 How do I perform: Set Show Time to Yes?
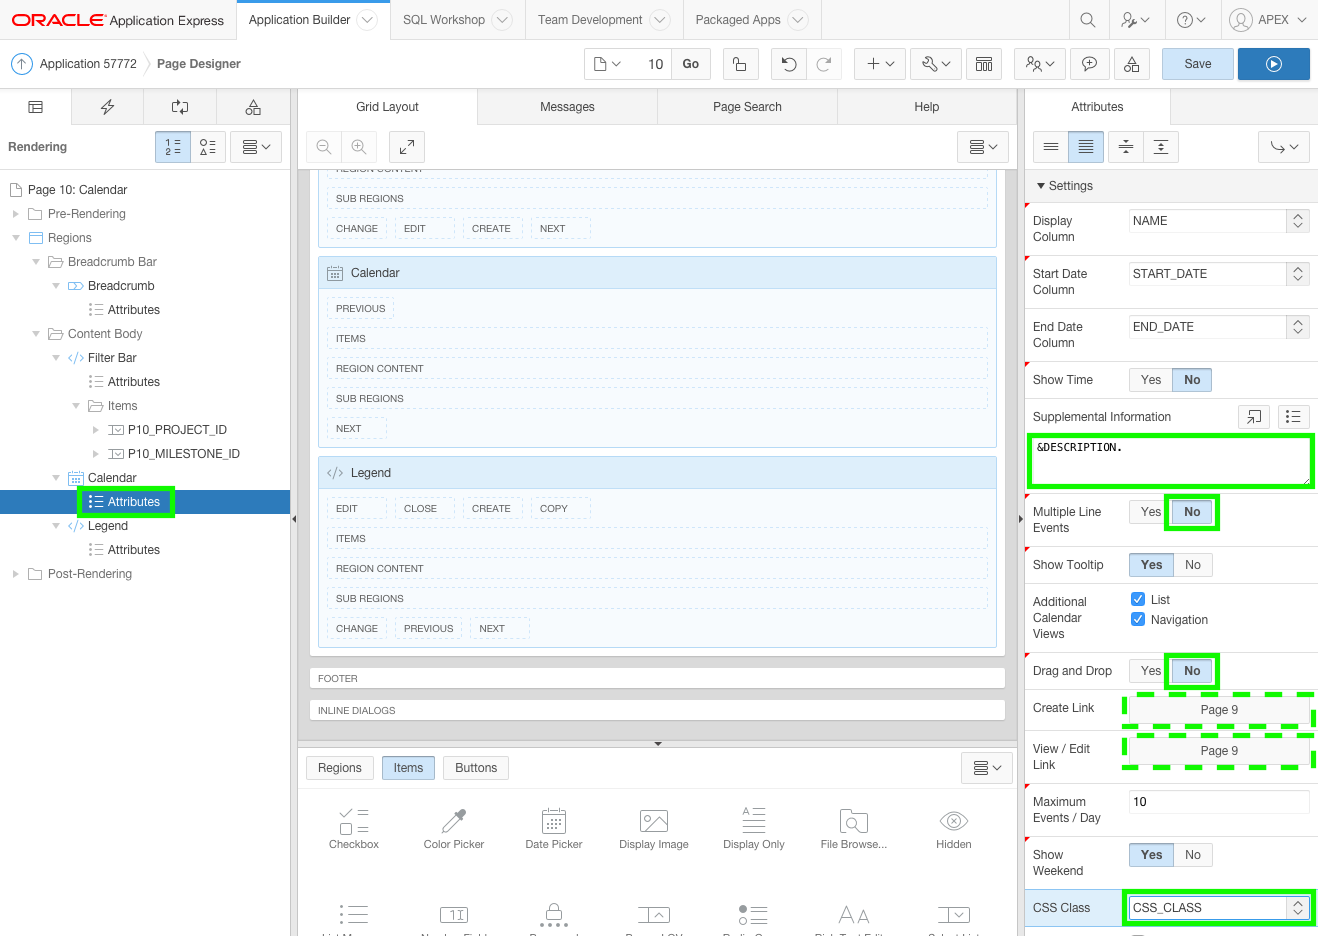1151,380
